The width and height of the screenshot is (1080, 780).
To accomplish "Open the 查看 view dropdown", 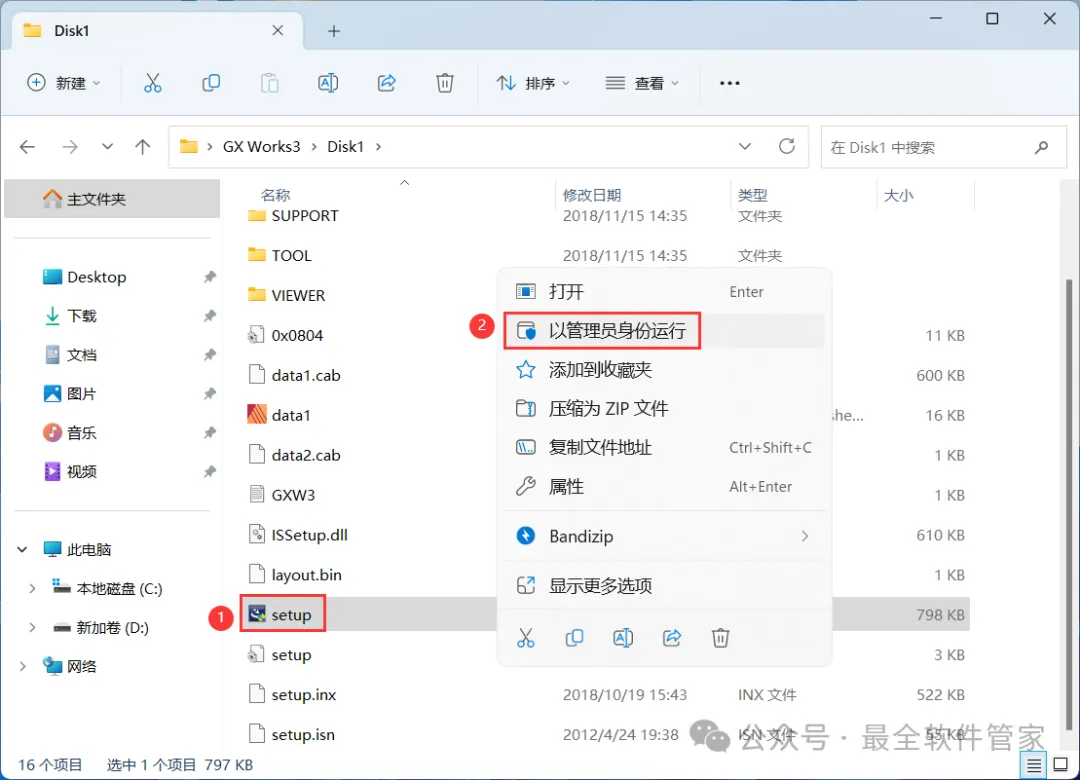I will tap(642, 83).
